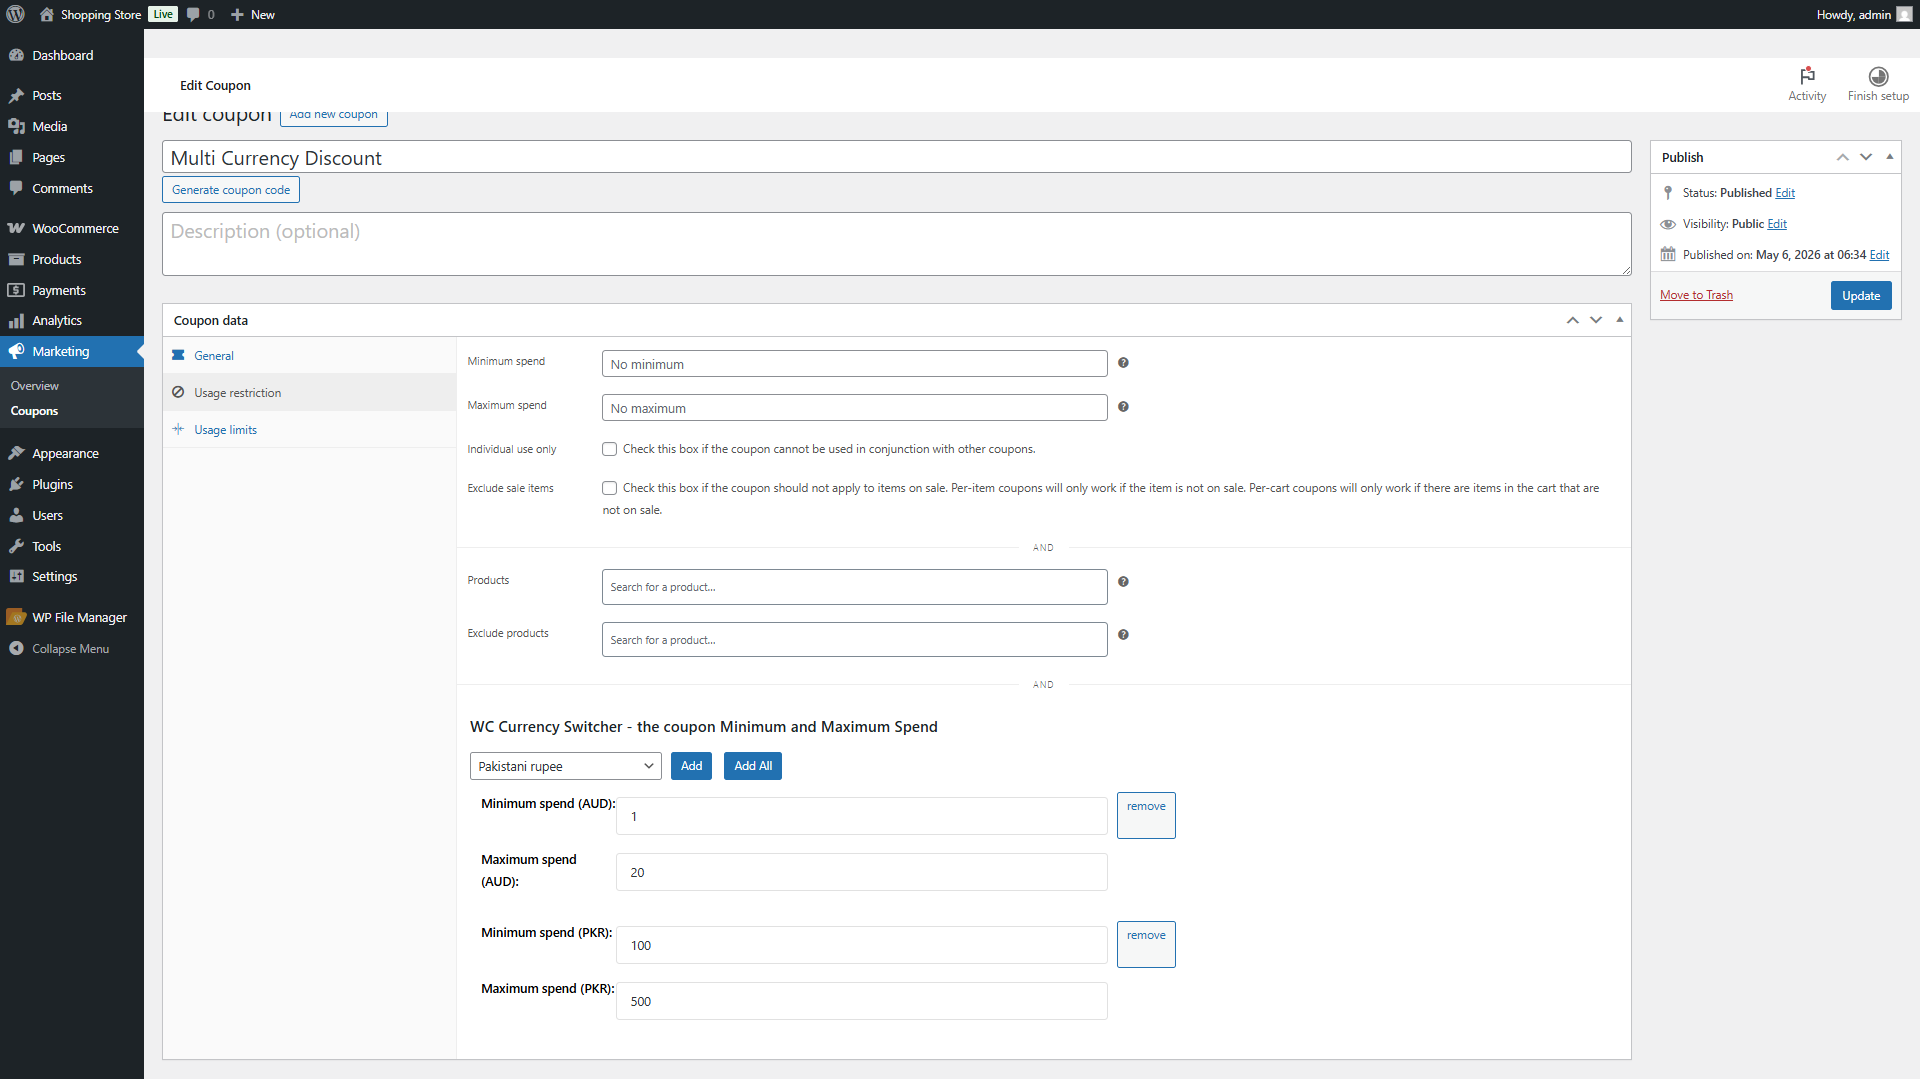
Task: Click the WP File Manager folder icon
Action: tap(16, 617)
